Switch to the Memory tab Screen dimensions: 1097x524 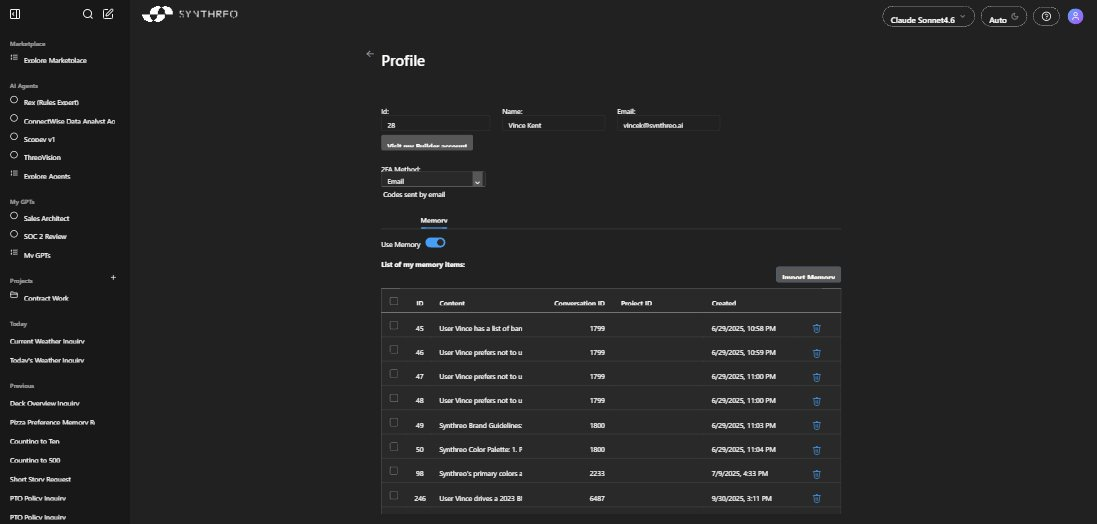pos(433,220)
